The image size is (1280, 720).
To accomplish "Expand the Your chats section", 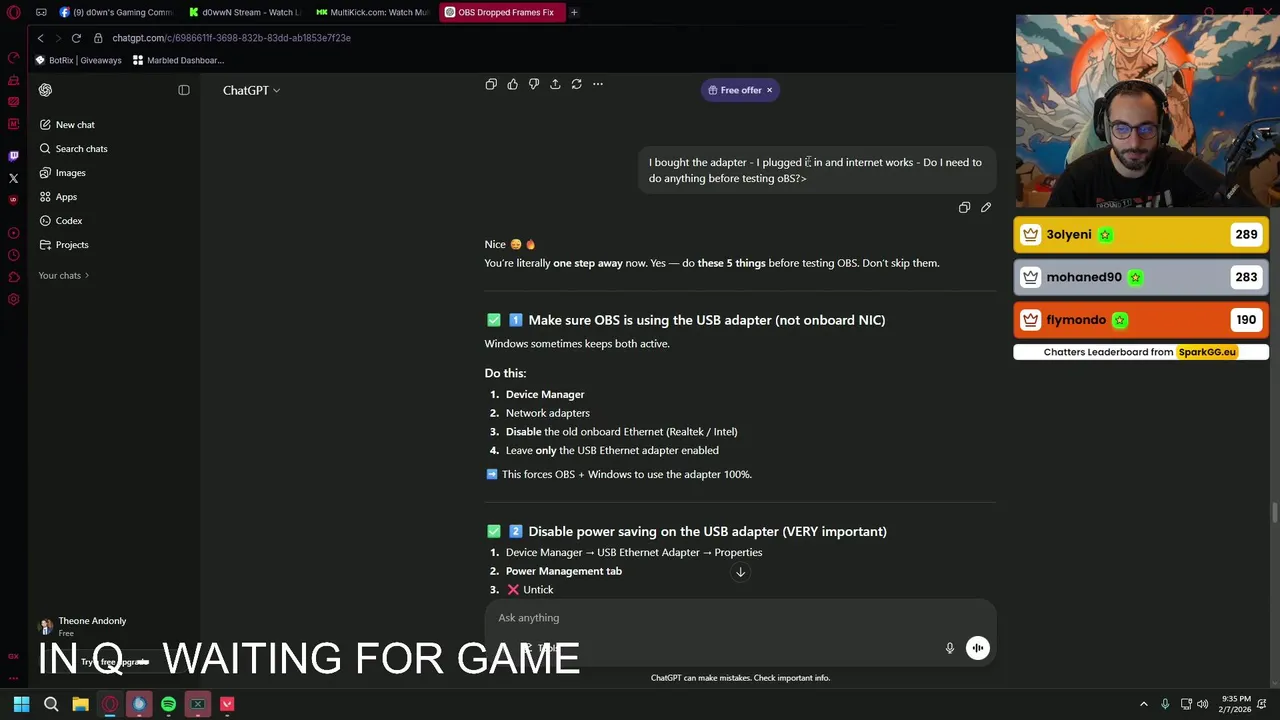I will (64, 275).
